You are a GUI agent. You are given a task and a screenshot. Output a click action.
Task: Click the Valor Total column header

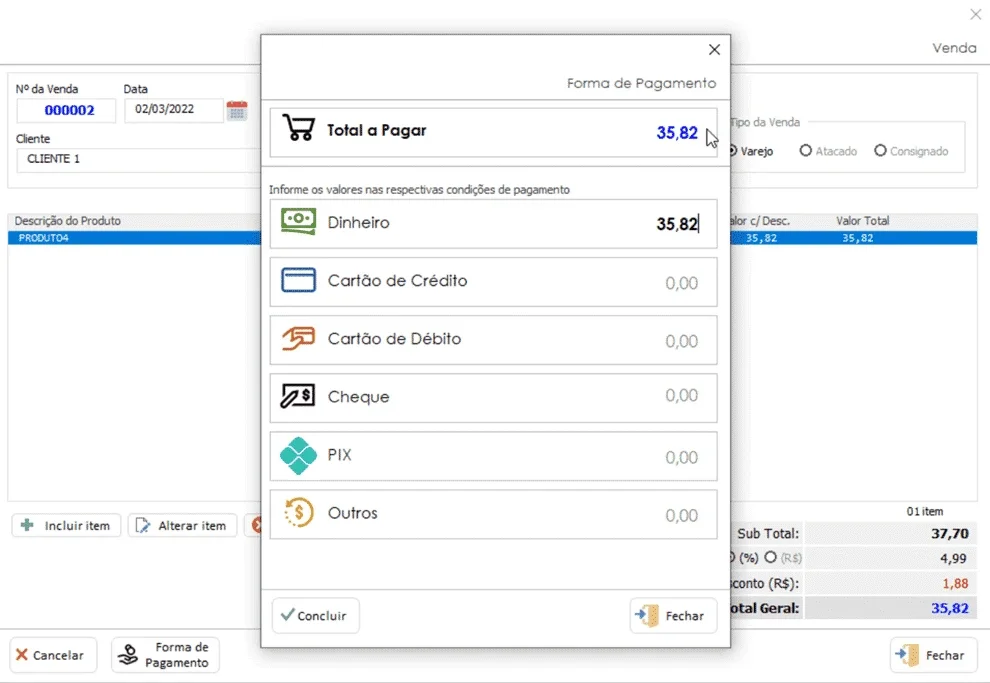pyautogui.click(x=862, y=221)
